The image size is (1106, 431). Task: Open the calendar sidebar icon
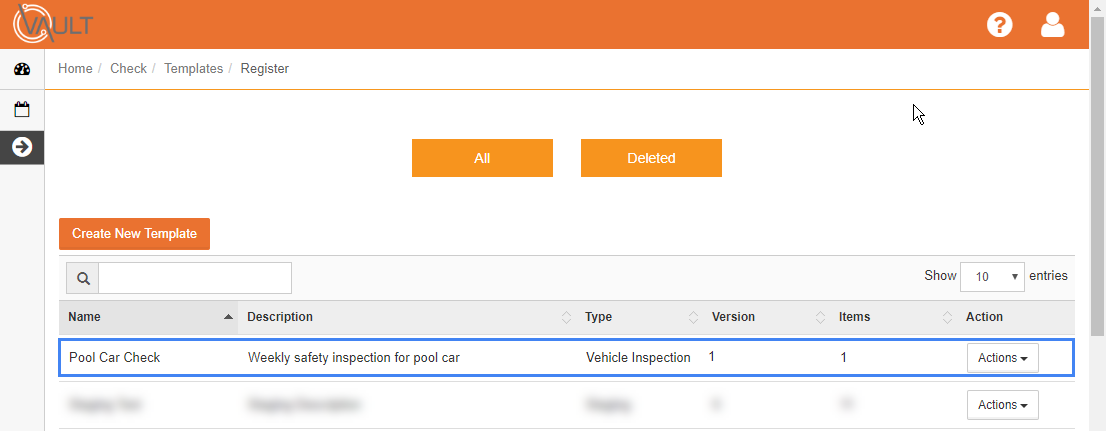(22, 109)
